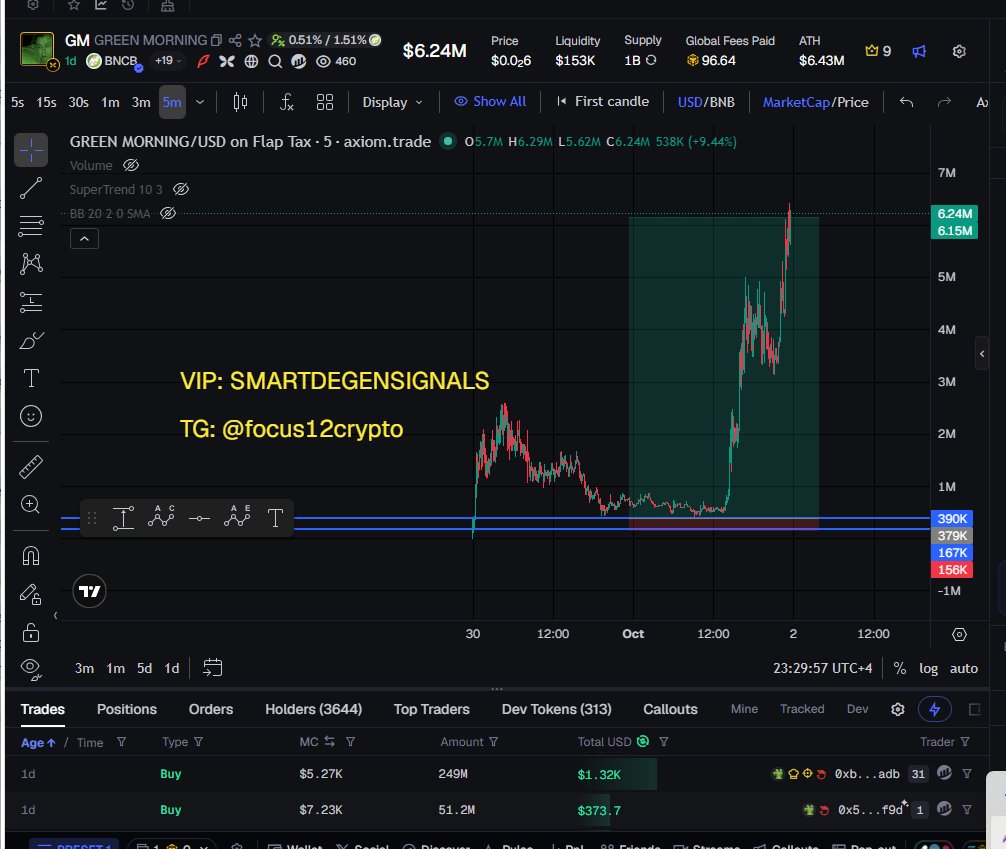
Task: Filter trades by MC column
Action: [x=350, y=742]
